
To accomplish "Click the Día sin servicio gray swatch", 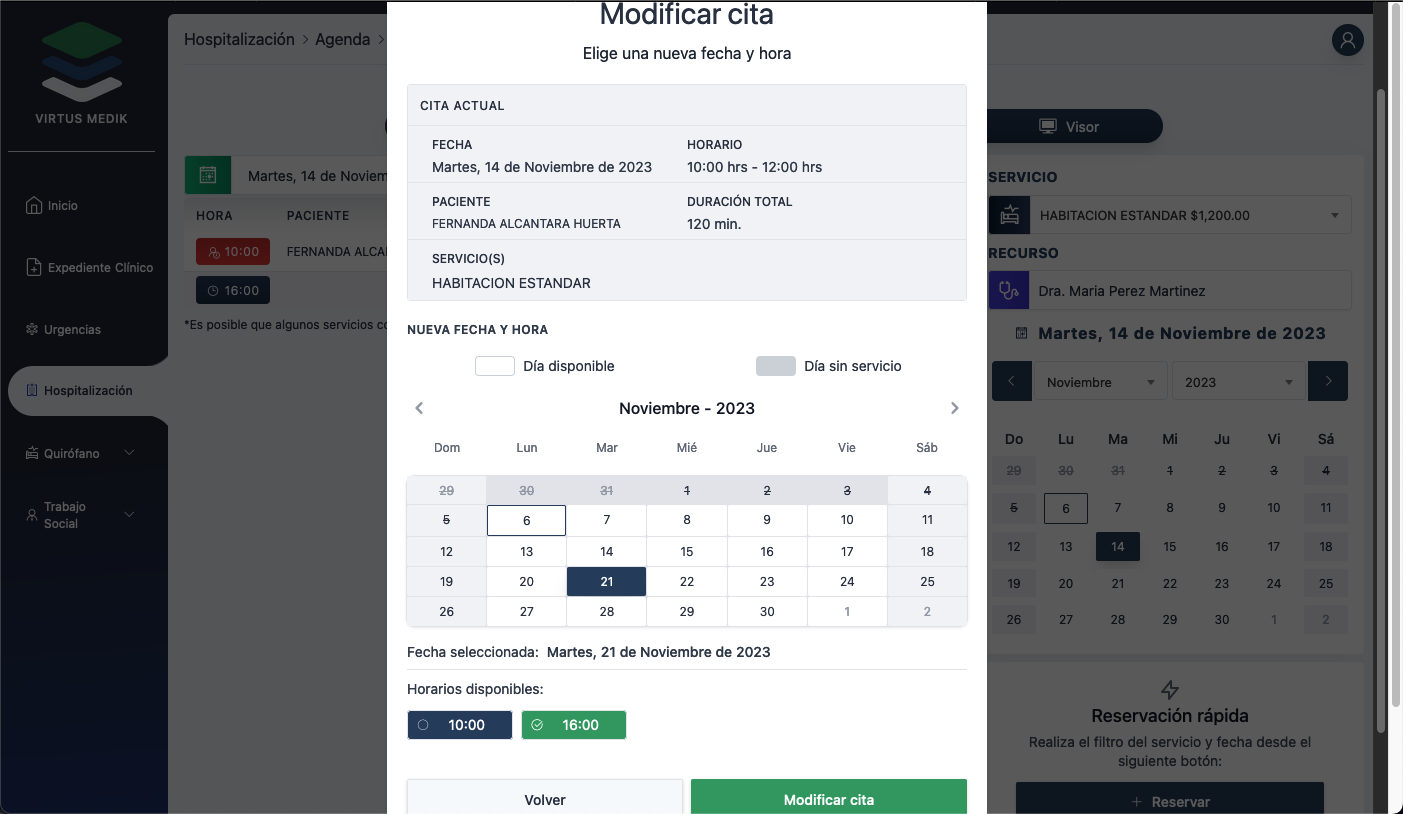I will tap(775, 366).
